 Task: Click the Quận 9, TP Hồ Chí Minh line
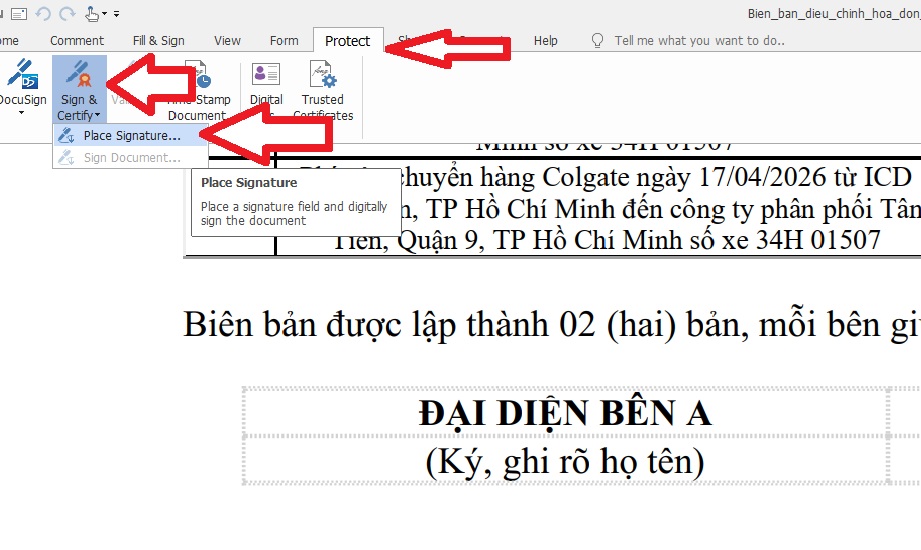coord(607,240)
